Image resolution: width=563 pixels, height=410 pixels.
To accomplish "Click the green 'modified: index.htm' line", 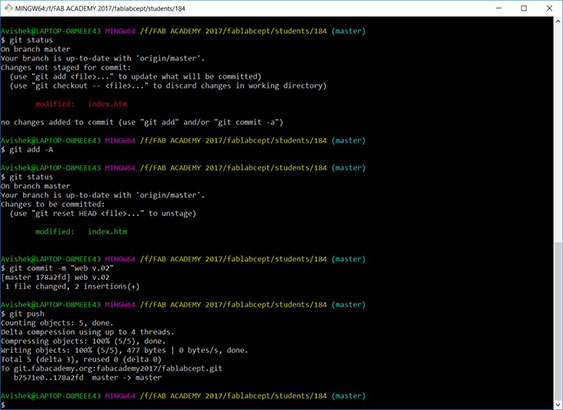I will point(81,232).
